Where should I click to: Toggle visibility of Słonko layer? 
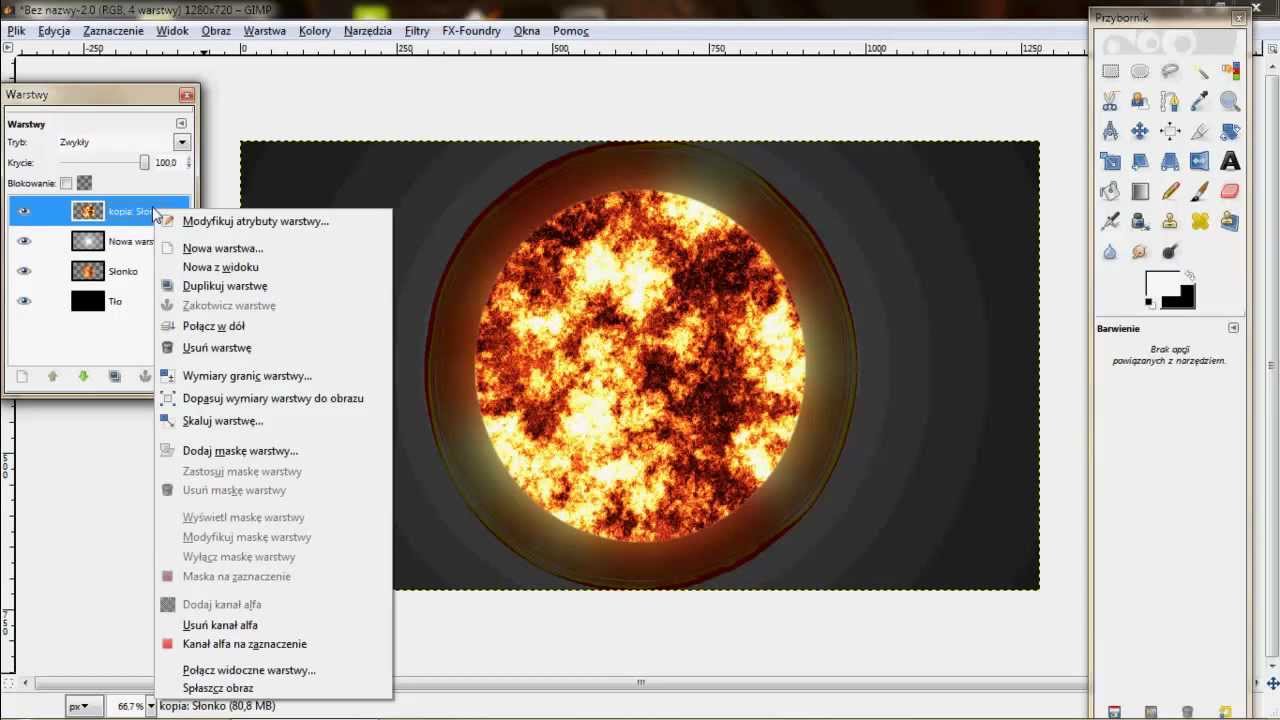pyautogui.click(x=24, y=271)
